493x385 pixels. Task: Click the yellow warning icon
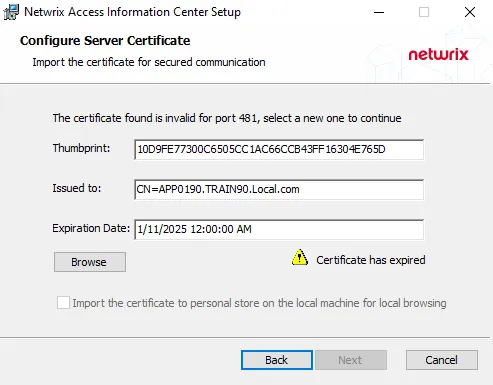[300, 257]
